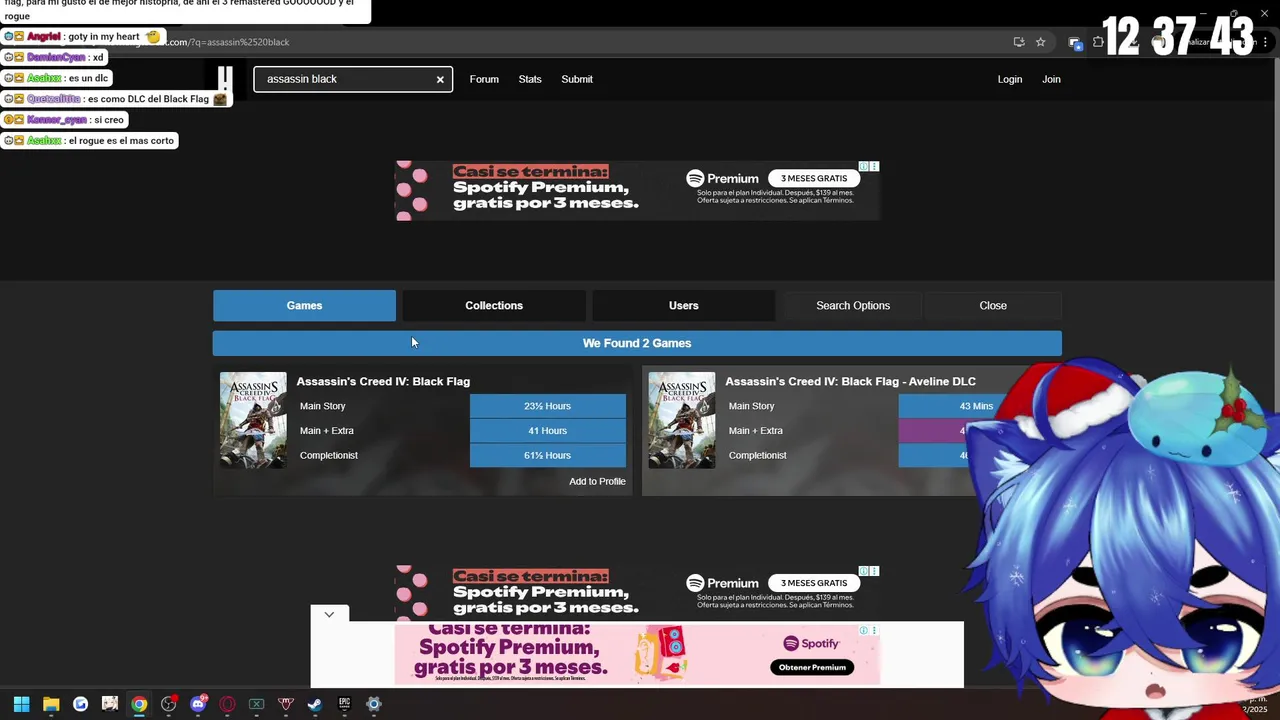The image size is (1280, 720).
Task: Click the Black Flag game cover thumbnail
Action: 253,420
